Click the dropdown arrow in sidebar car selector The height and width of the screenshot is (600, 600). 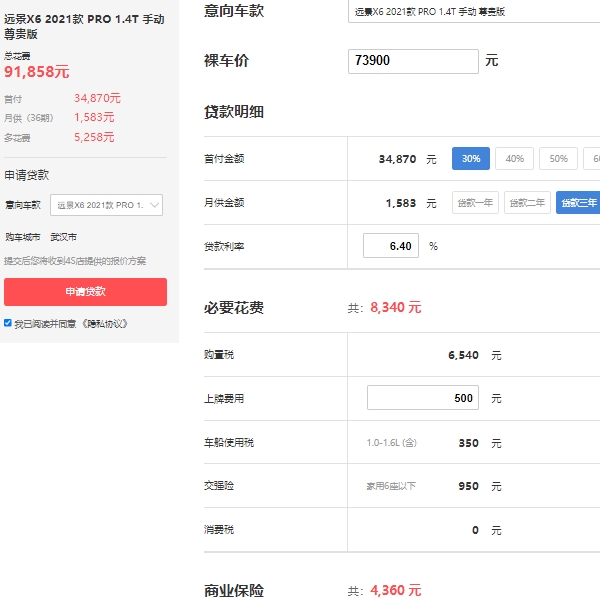[x=154, y=205]
